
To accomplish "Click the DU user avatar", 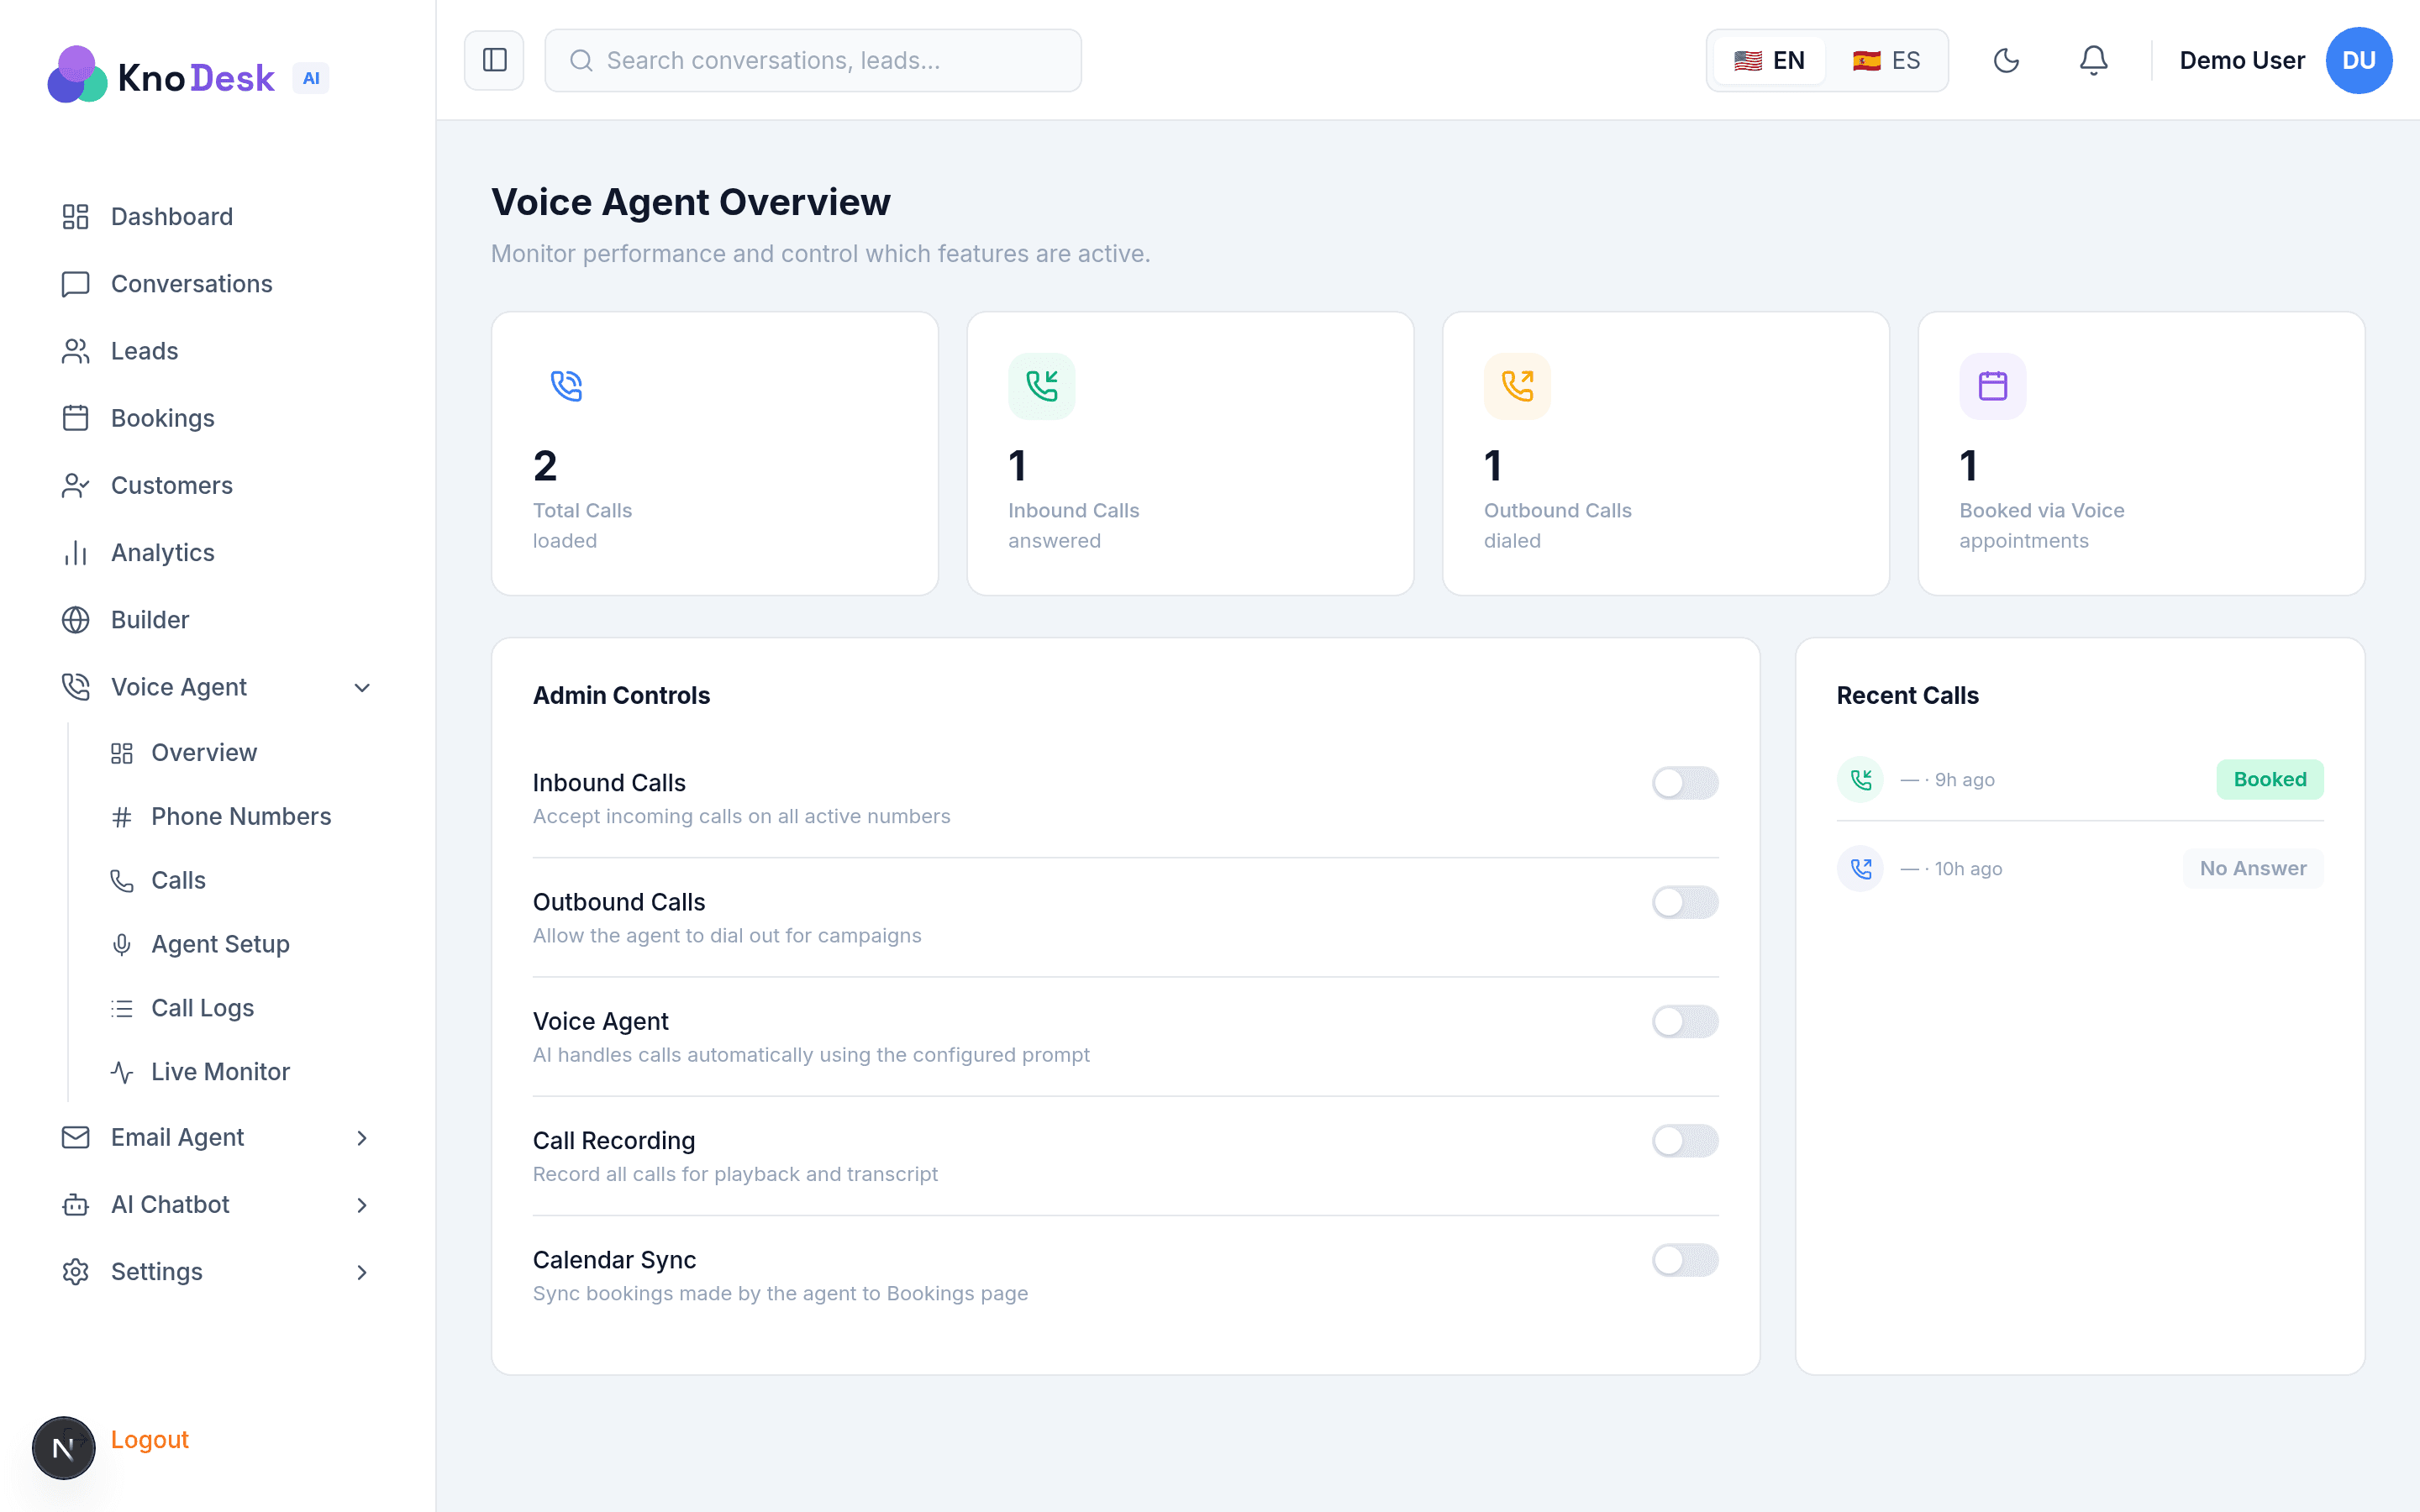I will pyautogui.click(x=2358, y=60).
